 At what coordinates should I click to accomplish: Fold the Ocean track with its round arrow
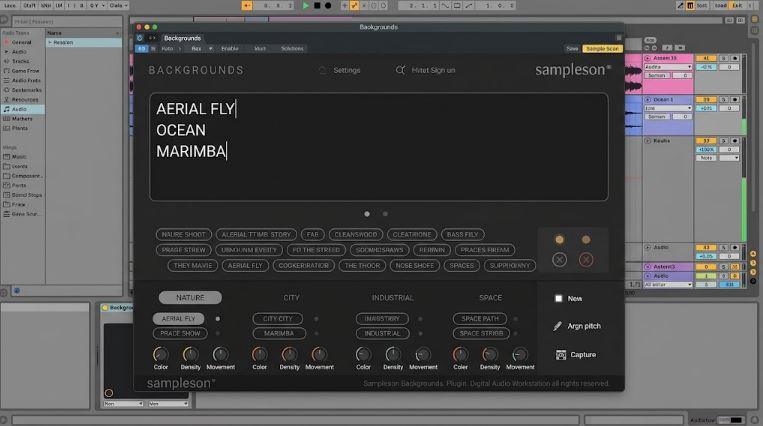[648, 100]
